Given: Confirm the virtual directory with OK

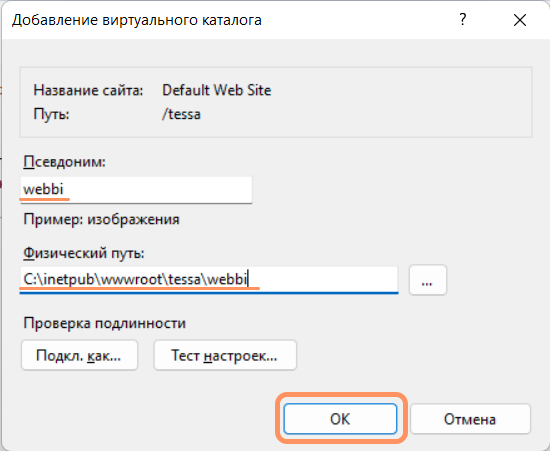Looking at the screenshot, I should [x=340, y=419].
